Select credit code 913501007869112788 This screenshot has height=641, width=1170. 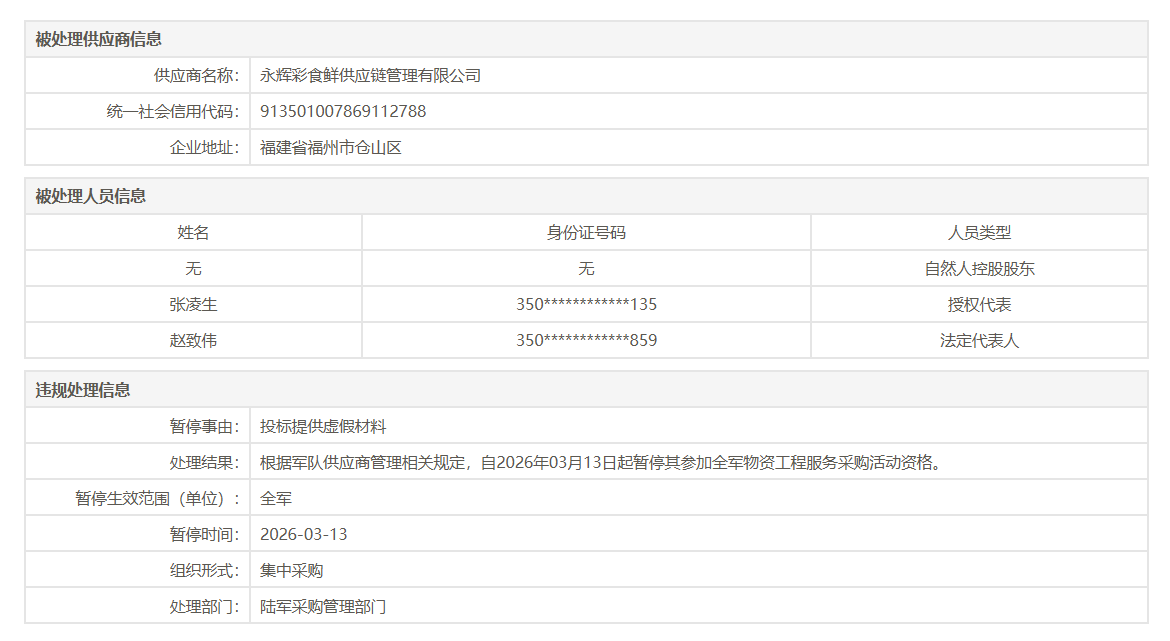343,111
